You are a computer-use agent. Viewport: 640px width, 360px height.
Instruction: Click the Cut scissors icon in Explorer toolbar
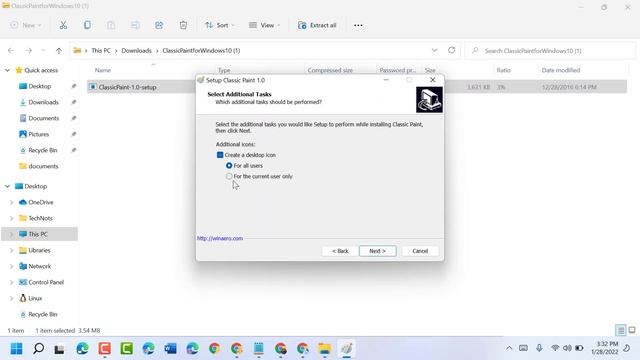[63, 25]
